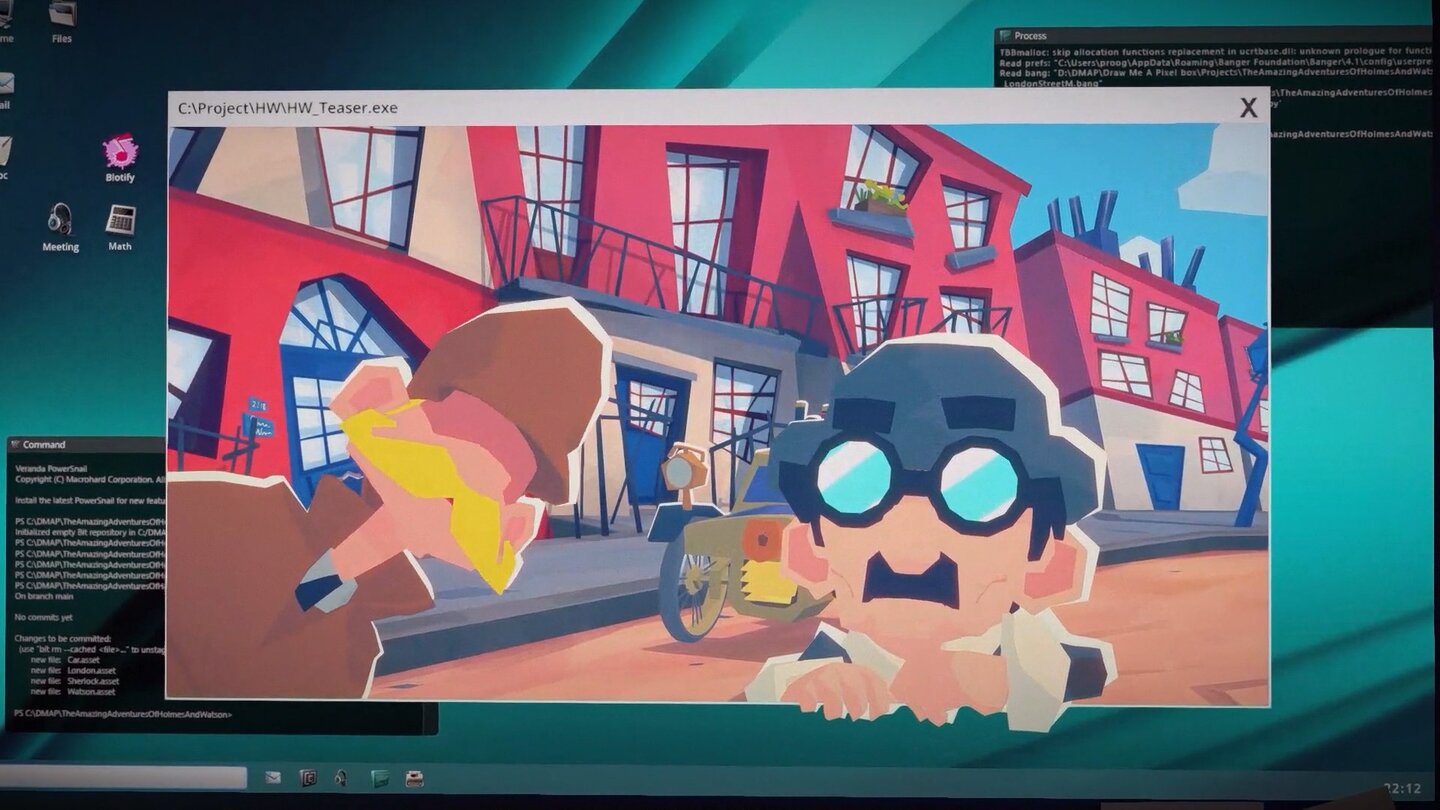Screen dimensions: 1440x810
Task: Open the Math calculator desktop icon
Action: [120, 221]
